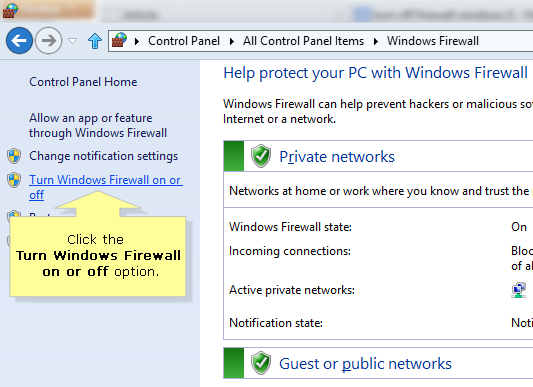Screen dimensions: 533x387
Task: Click firewall icon in window title bar
Action: click(x=10, y=11)
